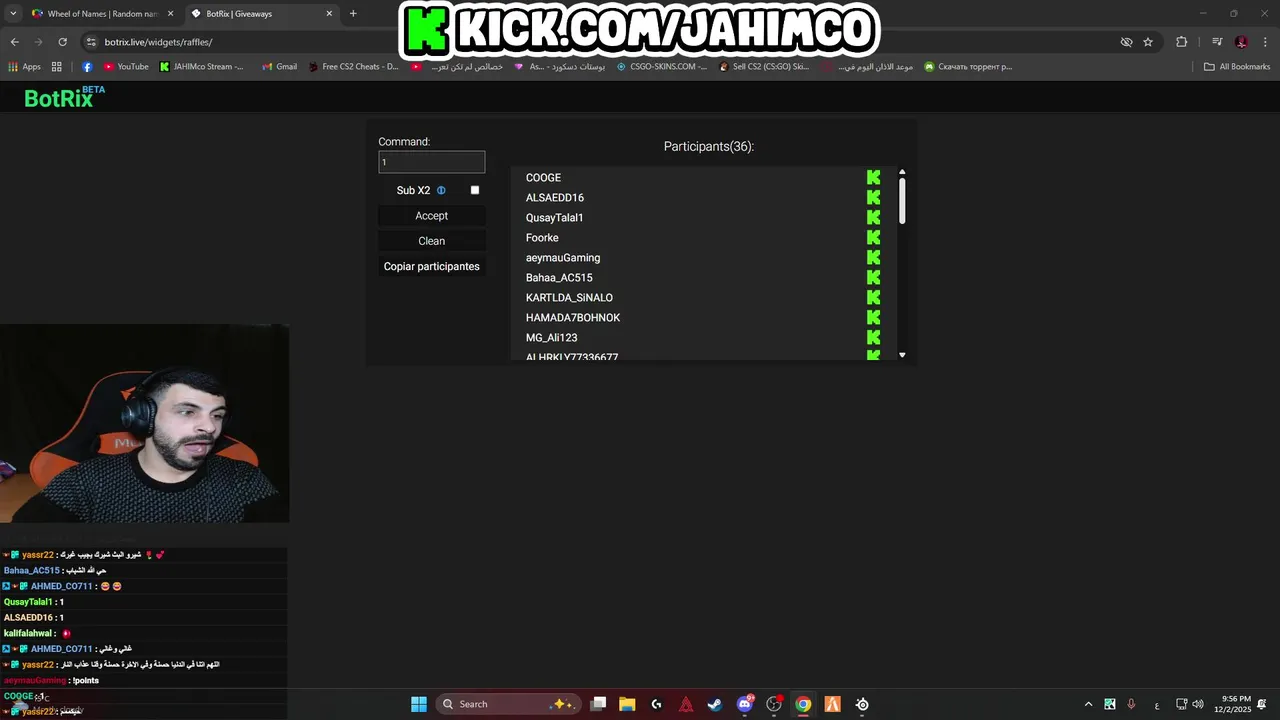Open Kick icon beside Foorke participant
The width and height of the screenshot is (1280, 720).
(873, 238)
